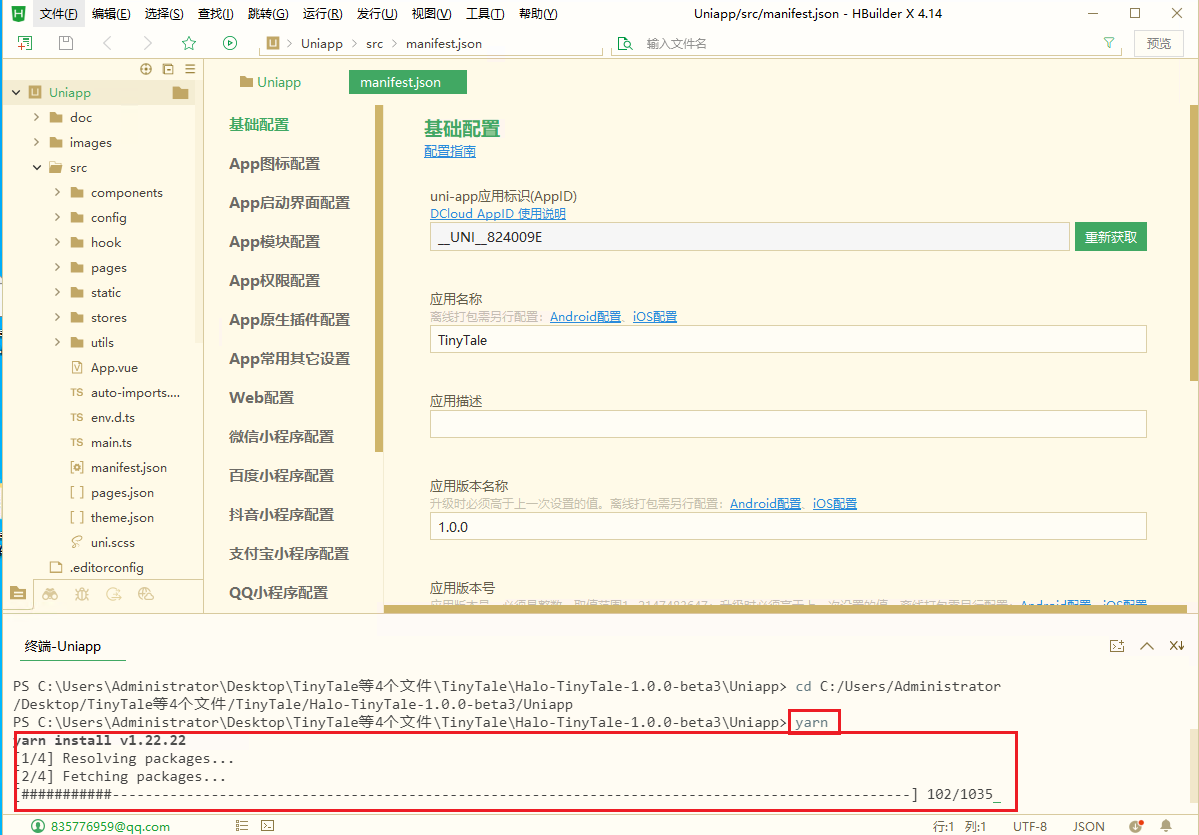
Task: Click the 预览 preview button
Action: tap(1158, 44)
